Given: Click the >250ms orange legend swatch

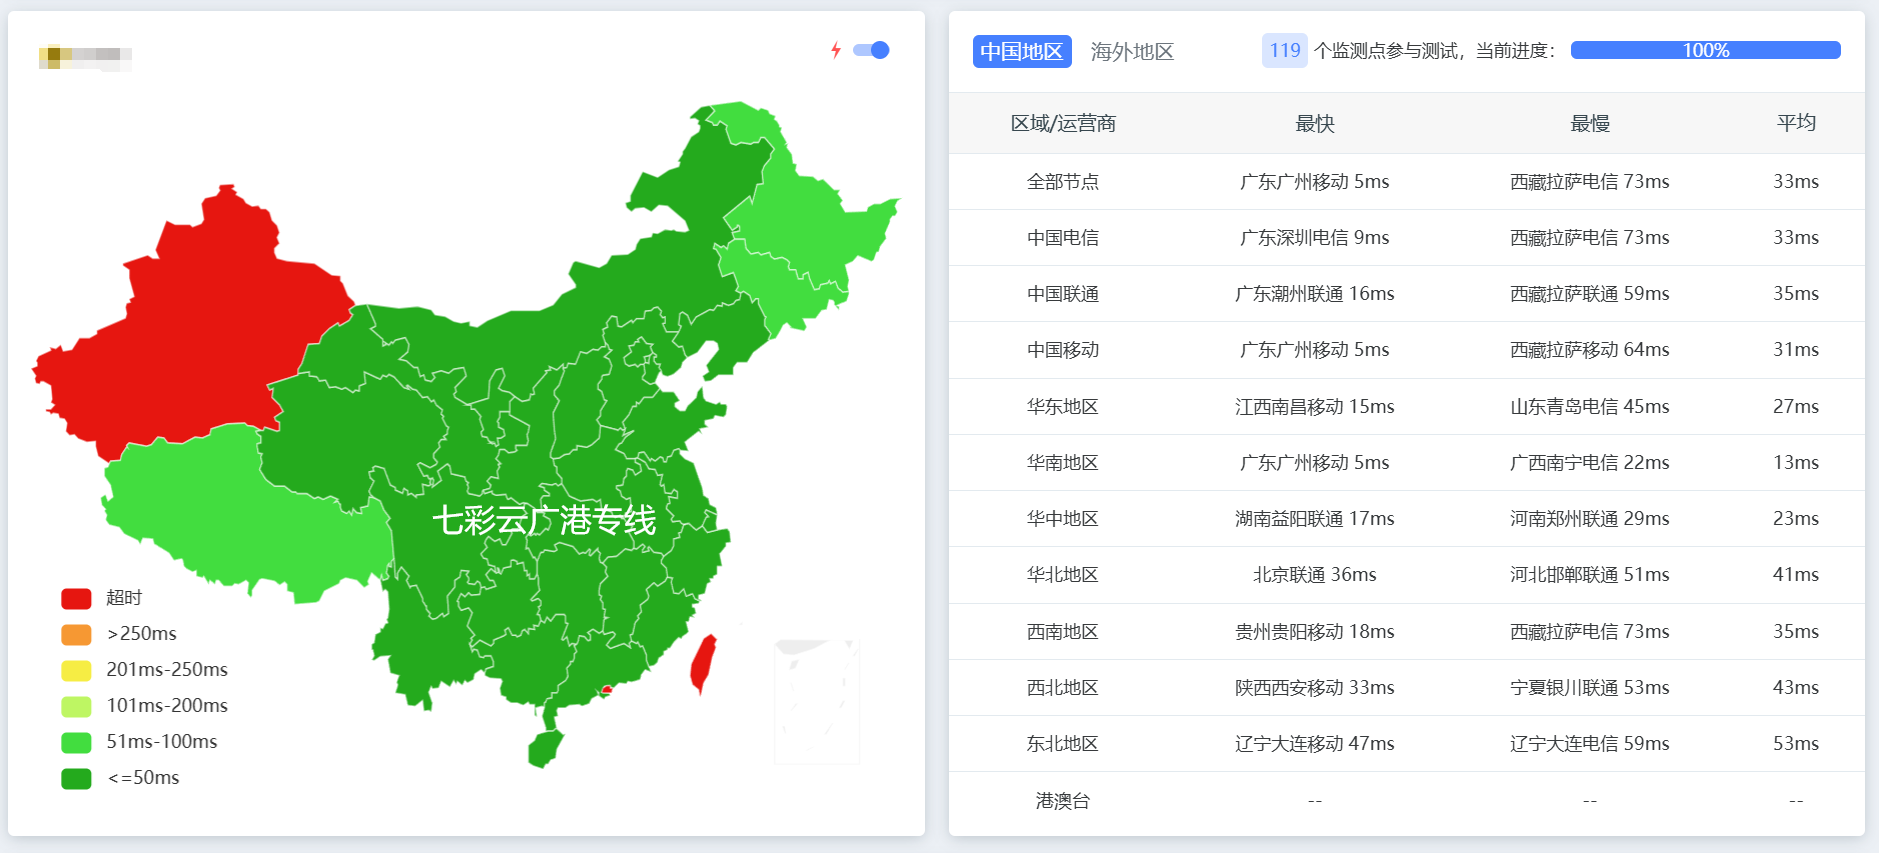Looking at the screenshot, I should click(x=77, y=634).
